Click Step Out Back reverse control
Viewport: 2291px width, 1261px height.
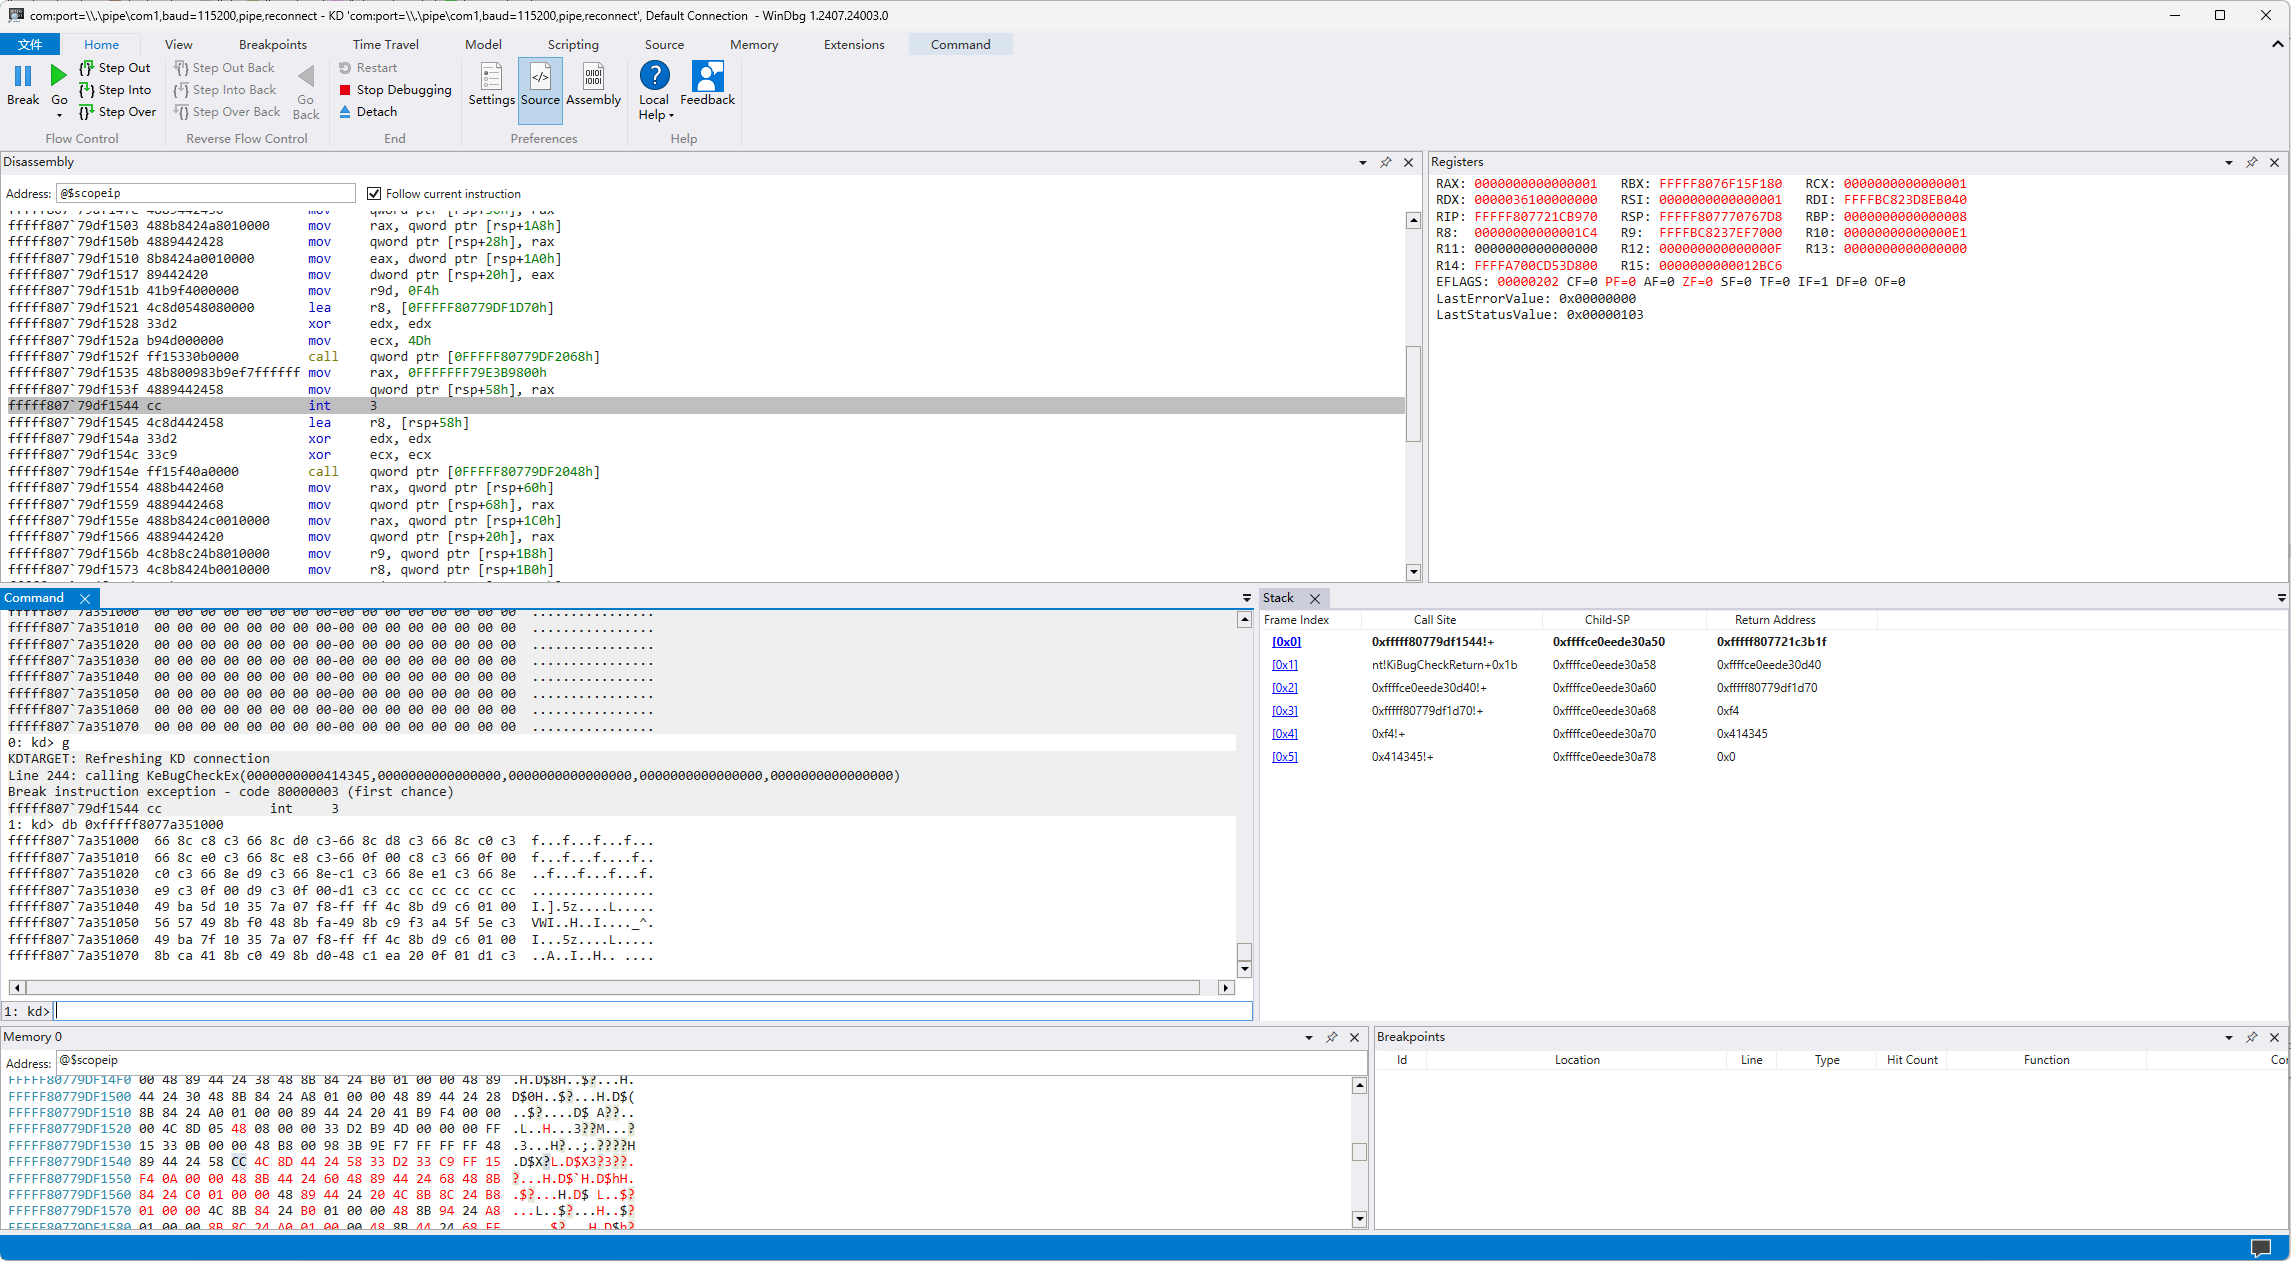[224, 68]
